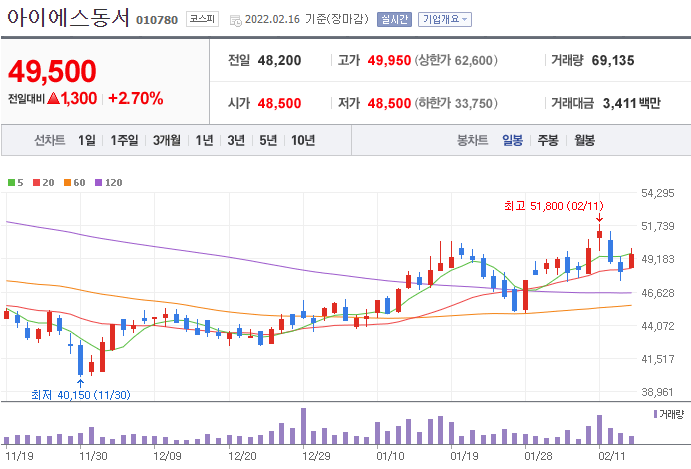Switch to 월봉 monthly candle chart
691x469 pixels.
(x=585, y=140)
